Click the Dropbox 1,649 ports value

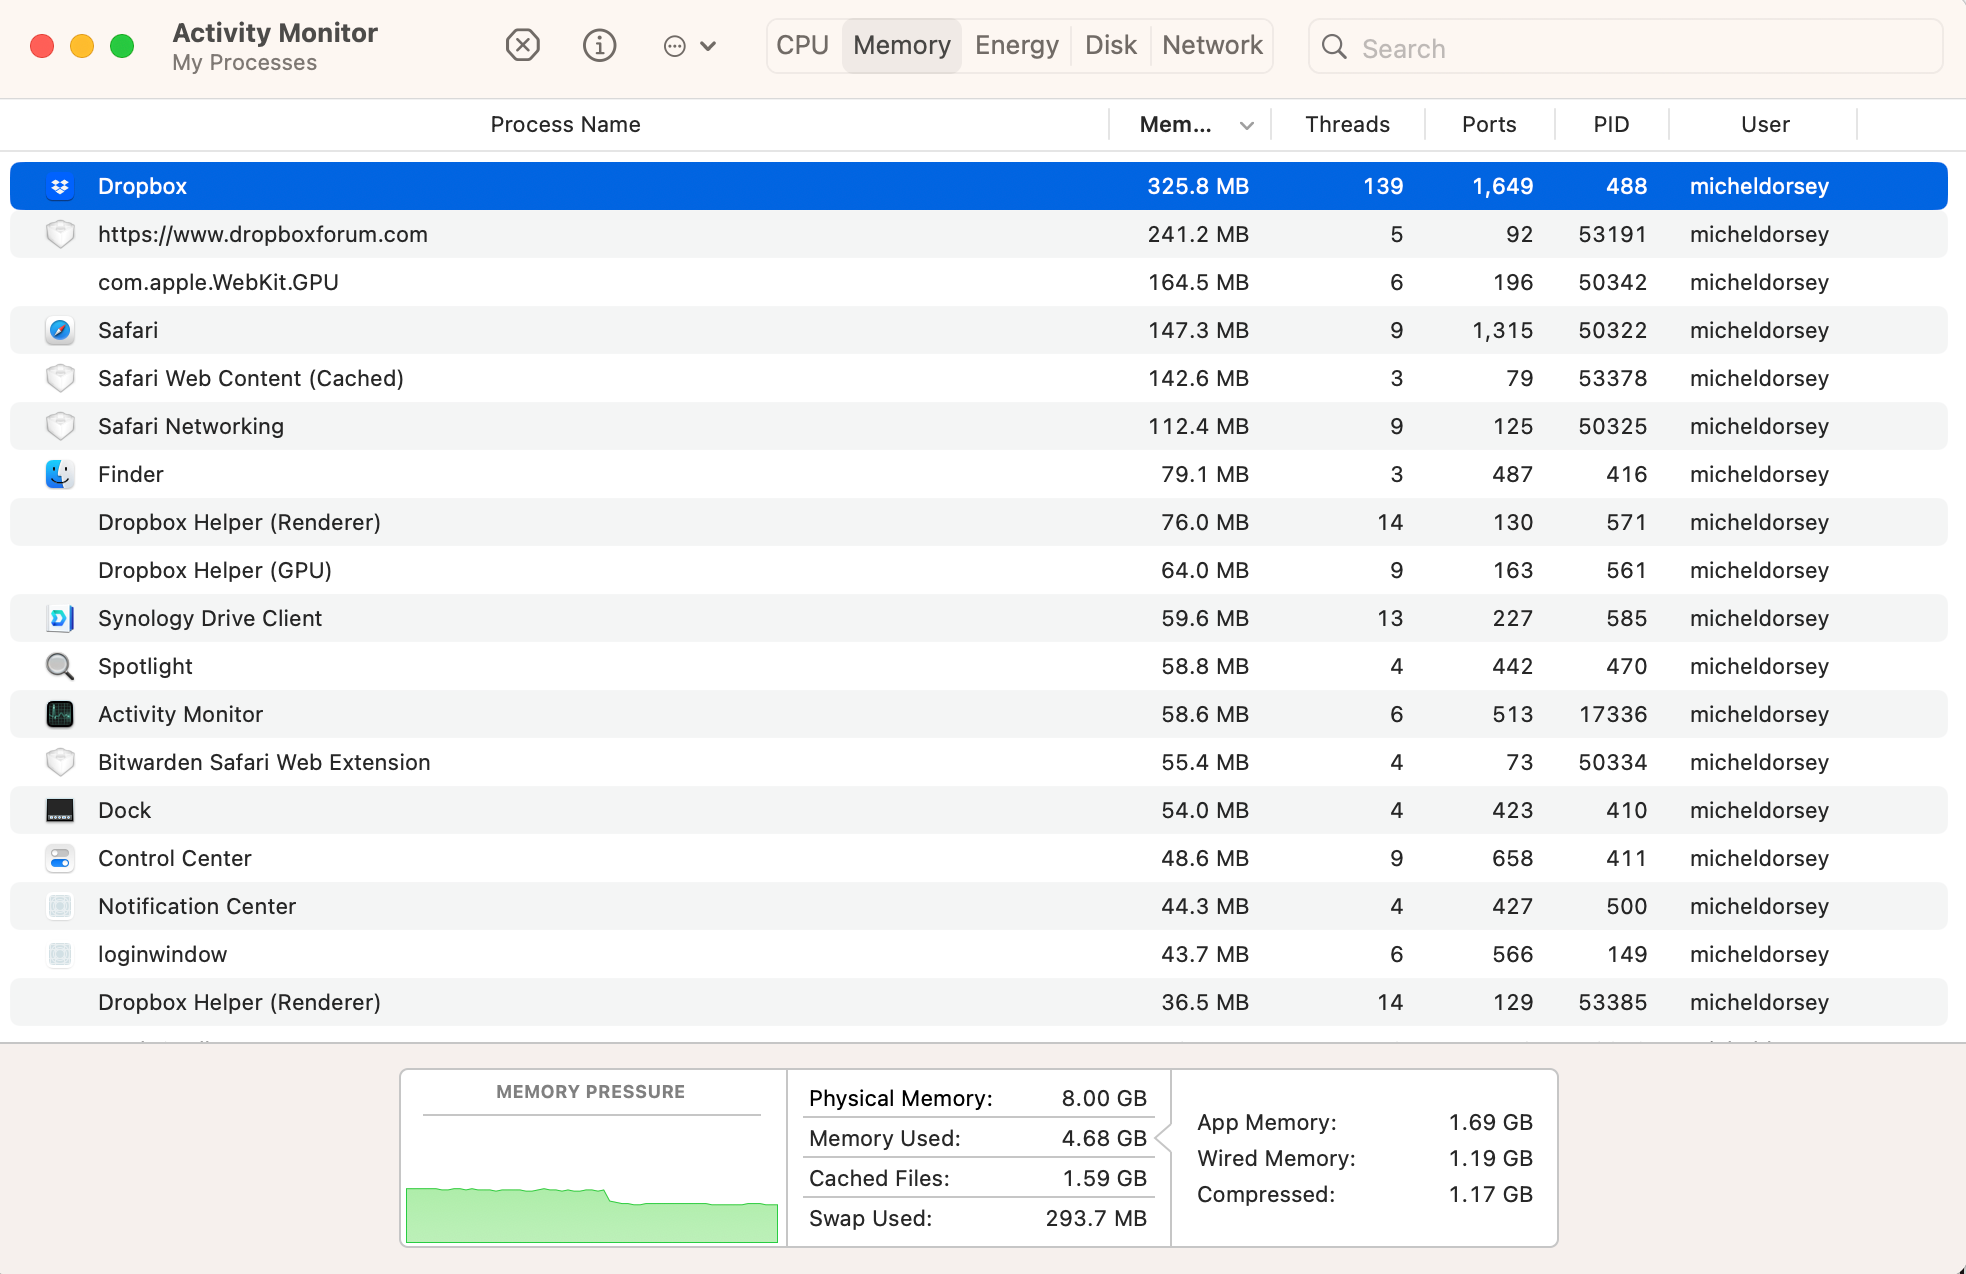pyautogui.click(x=1502, y=186)
